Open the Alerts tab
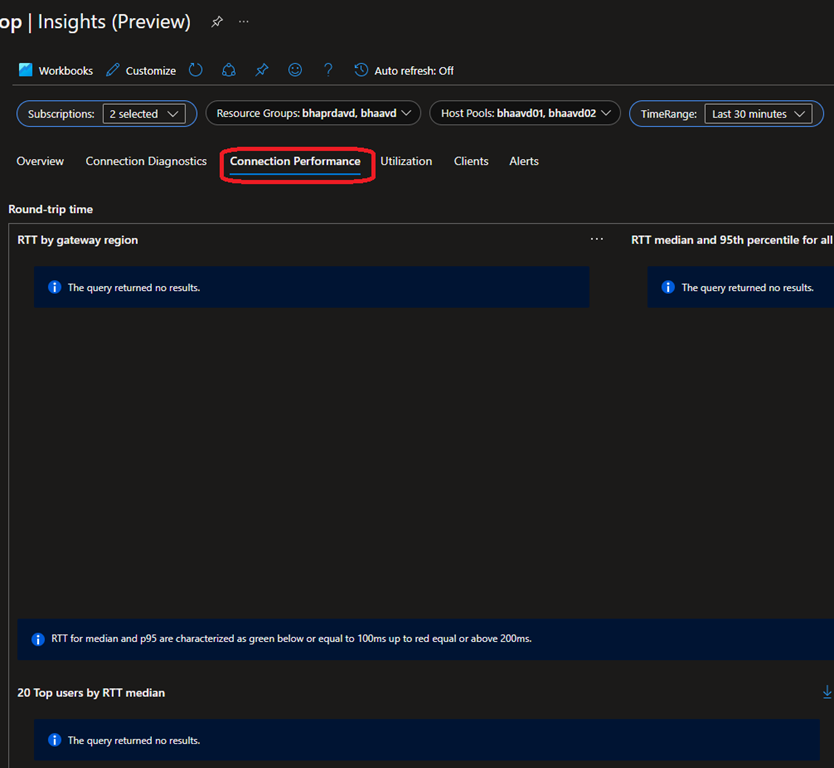This screenshot has height=768, width=834. coord(524,161)
